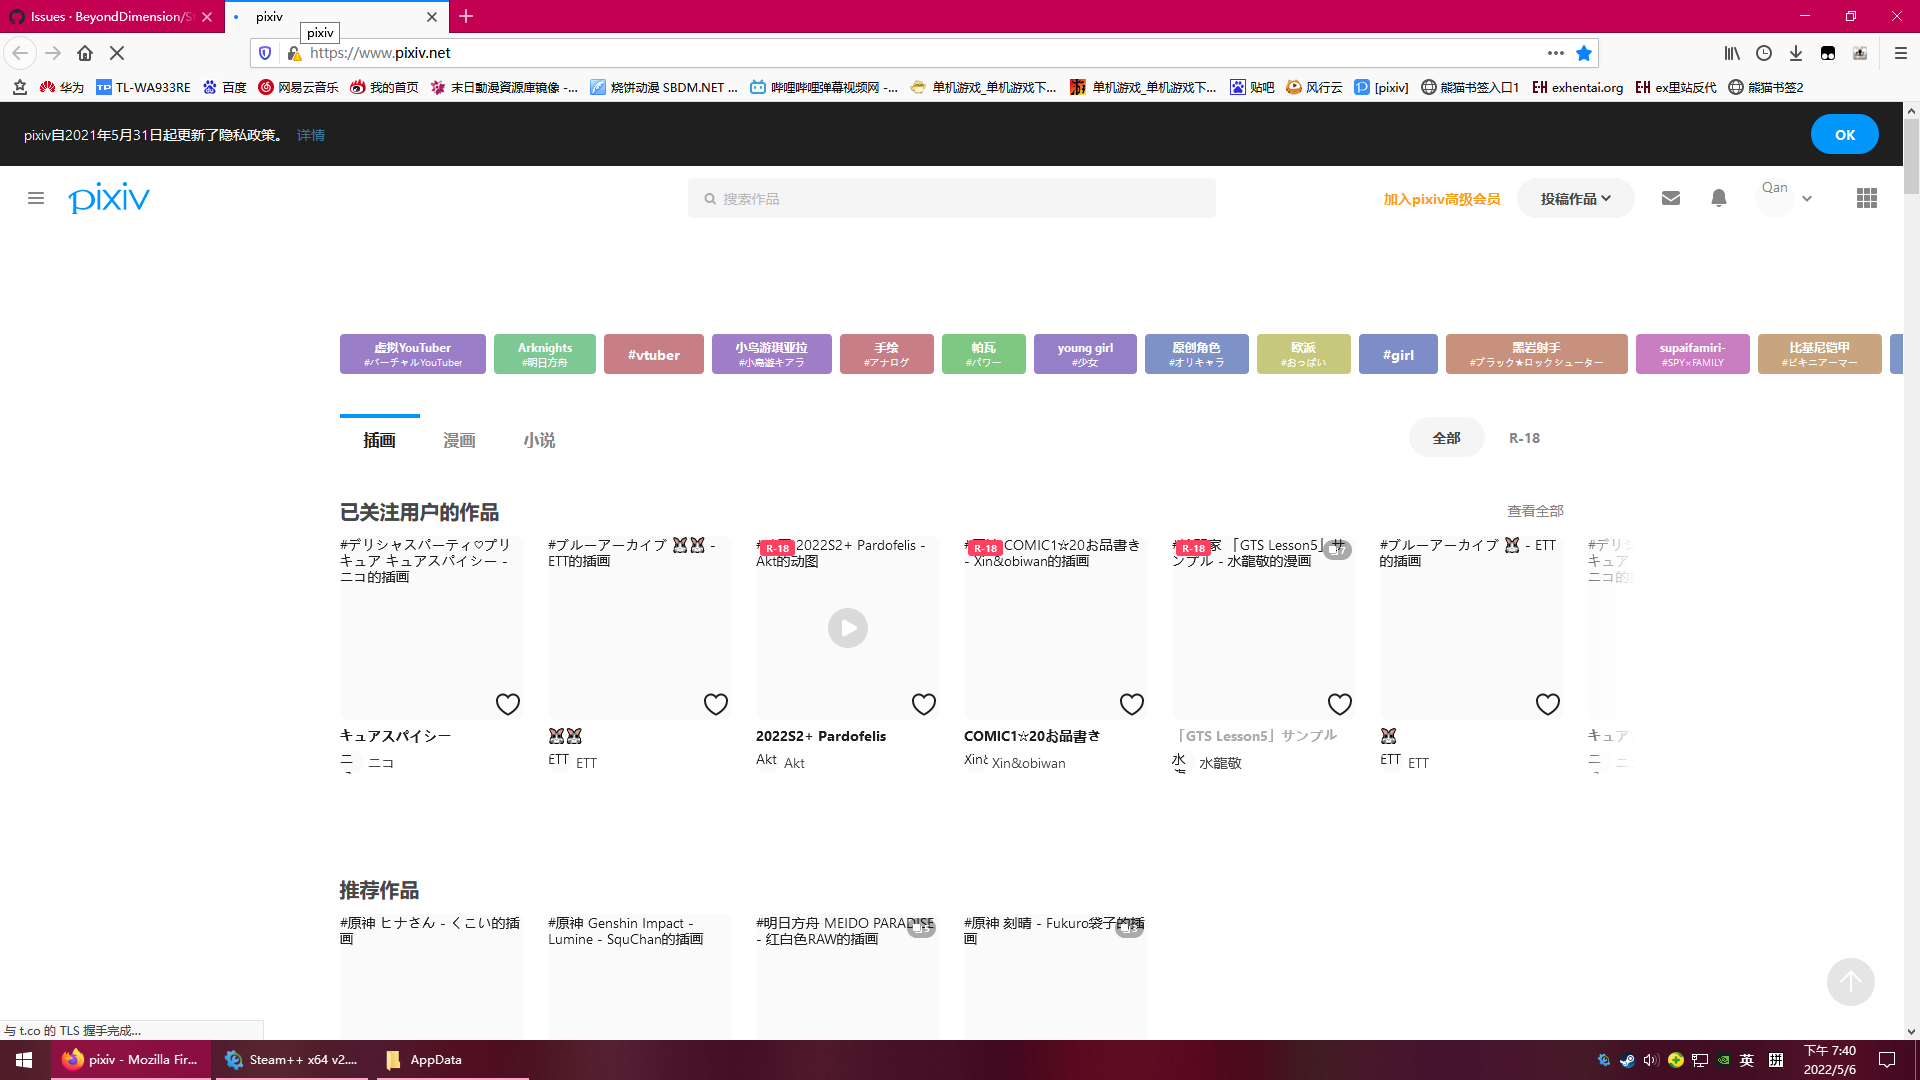This screenshot has width=1920, height=1080.
Task: Open the address bar overflow menu
Action: (1556, 53)
